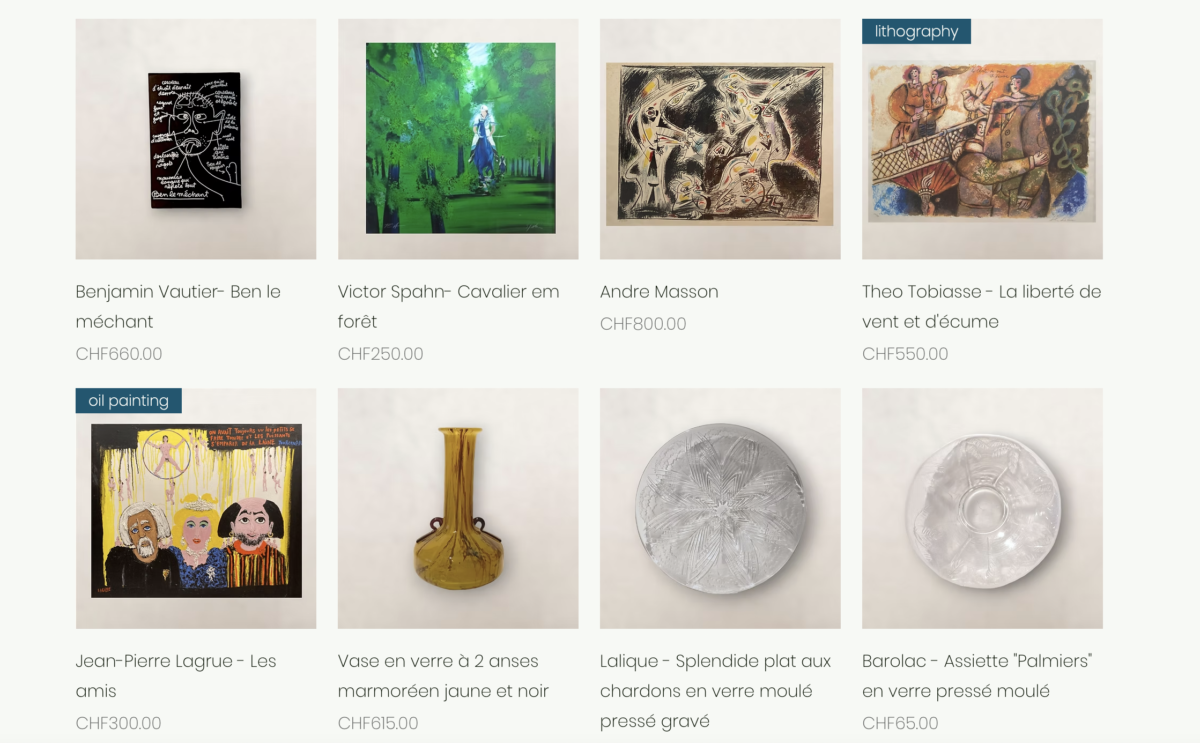Screen dimensions: 1200x743
Task: Click the CHF800.00 price of Andre Masson
Action: [643, 324]
